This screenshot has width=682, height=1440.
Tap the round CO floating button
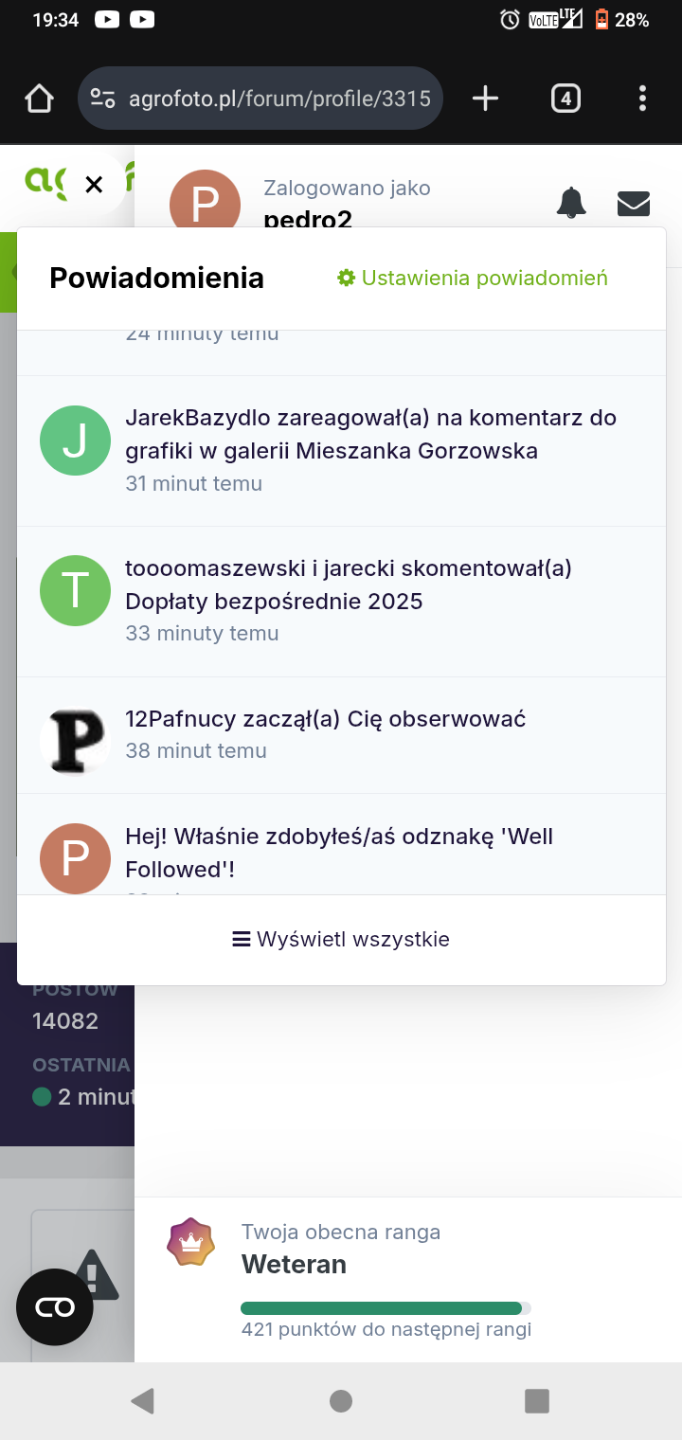coord(54,1307)
